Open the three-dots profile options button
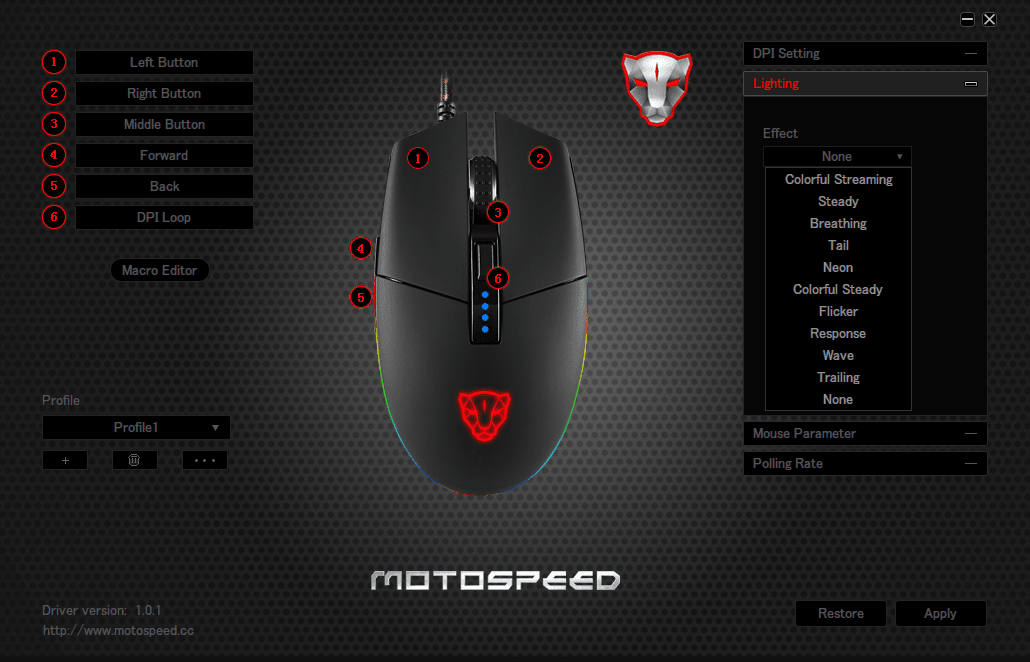 point(205,460)
